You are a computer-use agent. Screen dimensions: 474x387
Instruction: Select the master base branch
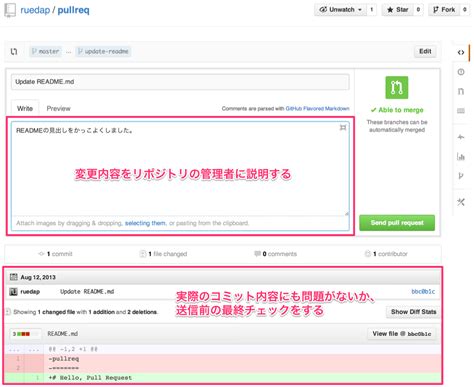[45, 51]
